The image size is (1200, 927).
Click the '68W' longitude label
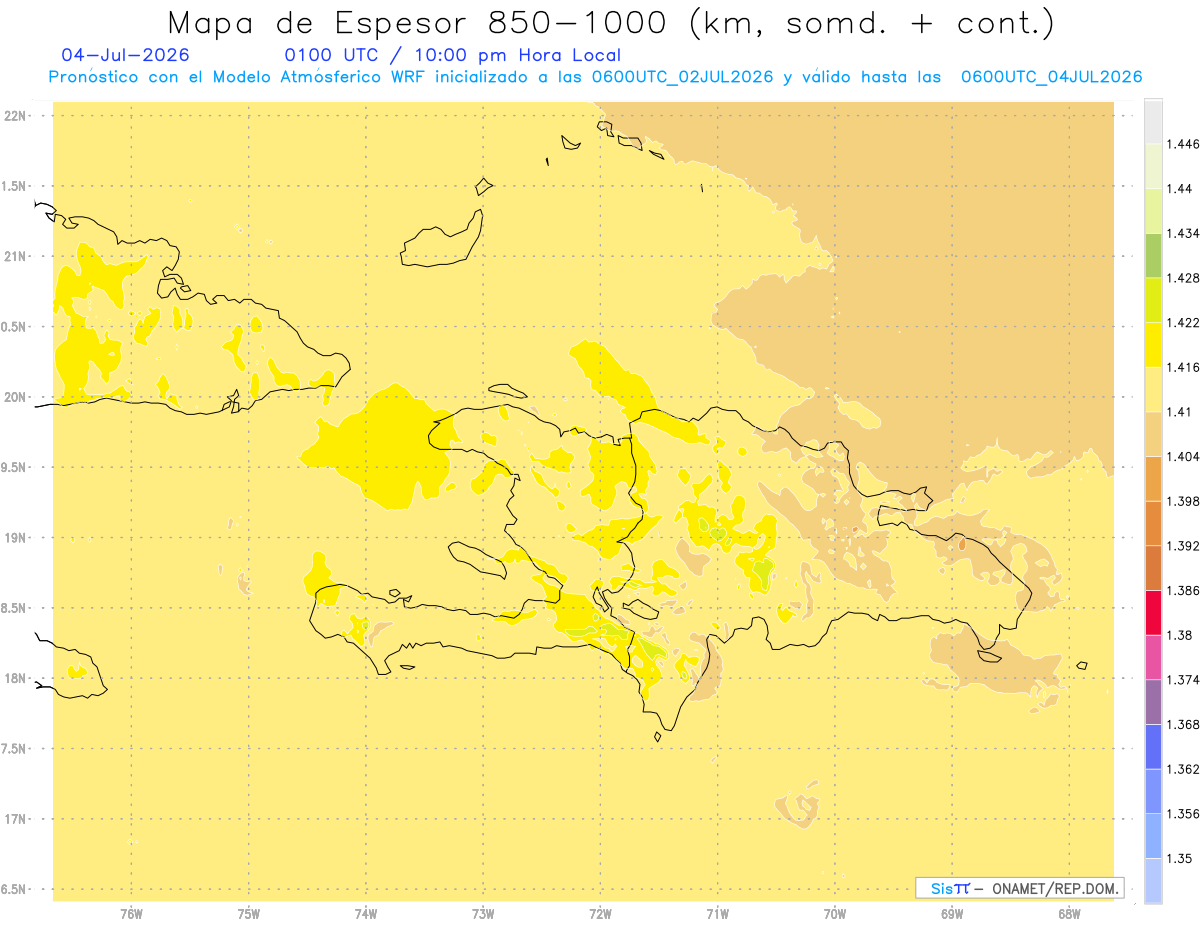(1069, 913)
